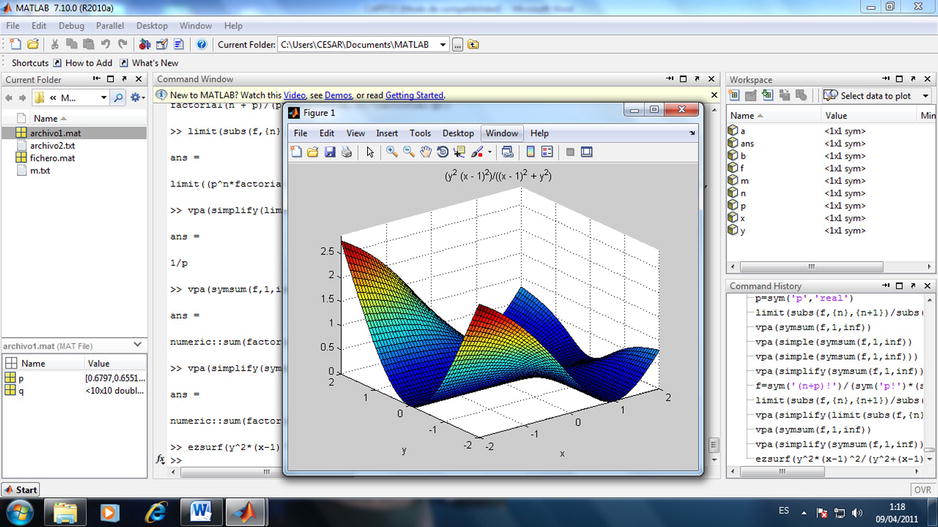Click the Start button at bottom left

pyautogui.click(x=20, y=489)
